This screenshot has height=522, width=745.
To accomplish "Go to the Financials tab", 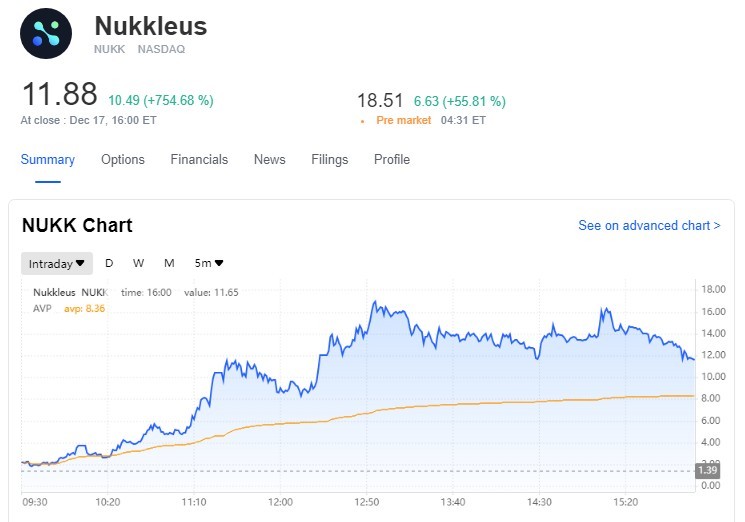I will tap(199, 160).
